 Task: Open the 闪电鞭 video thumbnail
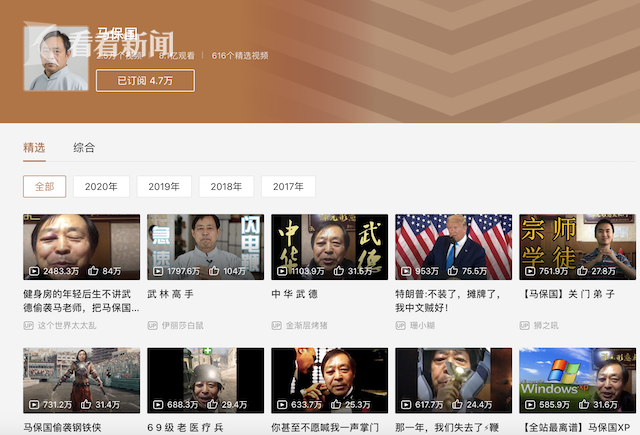point(205,247)
